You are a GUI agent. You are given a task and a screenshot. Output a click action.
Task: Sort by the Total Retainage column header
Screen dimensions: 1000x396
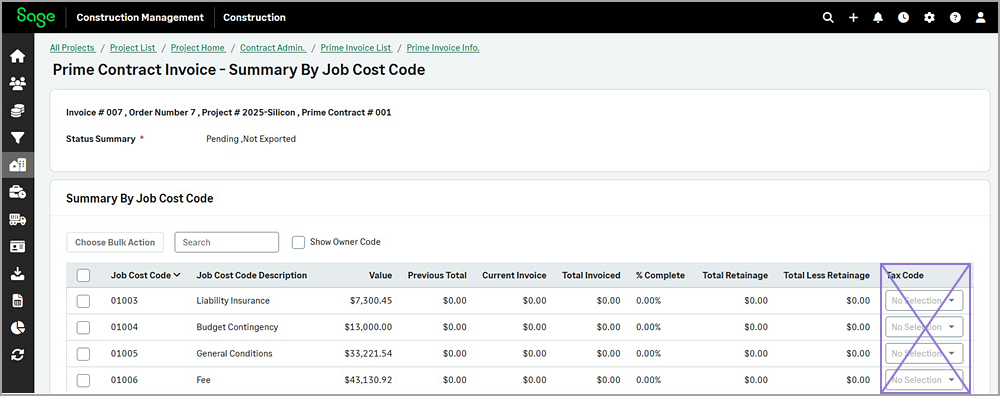point(735,275)
